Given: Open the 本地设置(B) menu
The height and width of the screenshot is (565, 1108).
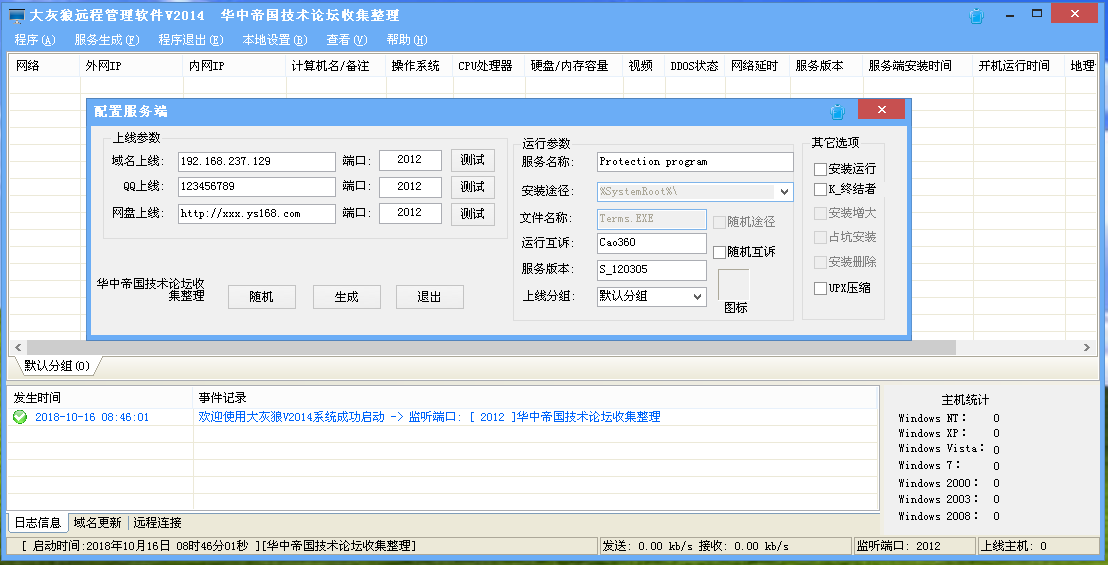Looking at the screenshot, I should click(x=275, y=40).
